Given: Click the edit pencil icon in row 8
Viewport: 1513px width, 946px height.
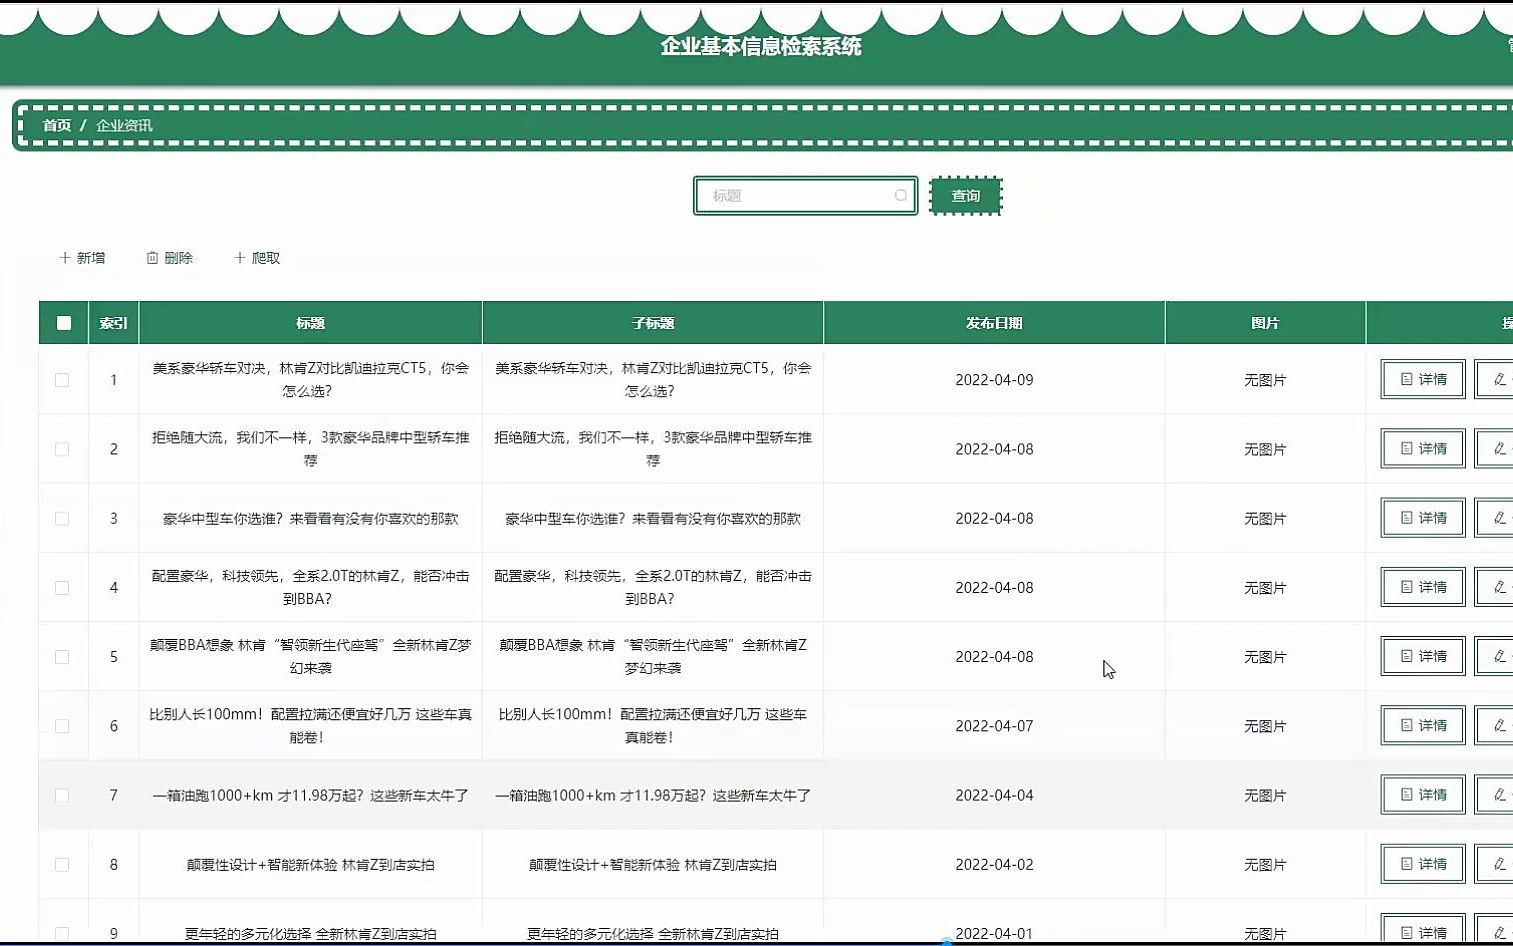Looking at the screenshot, I should (x=1499, y=863).
